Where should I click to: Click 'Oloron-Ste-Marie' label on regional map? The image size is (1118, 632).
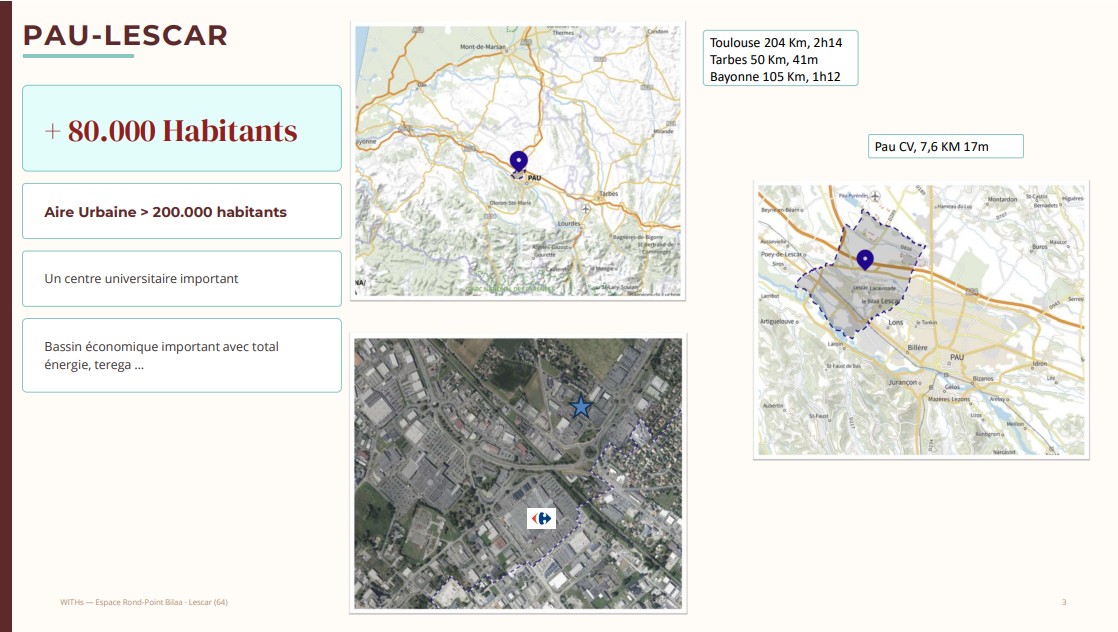click(510, 203)
